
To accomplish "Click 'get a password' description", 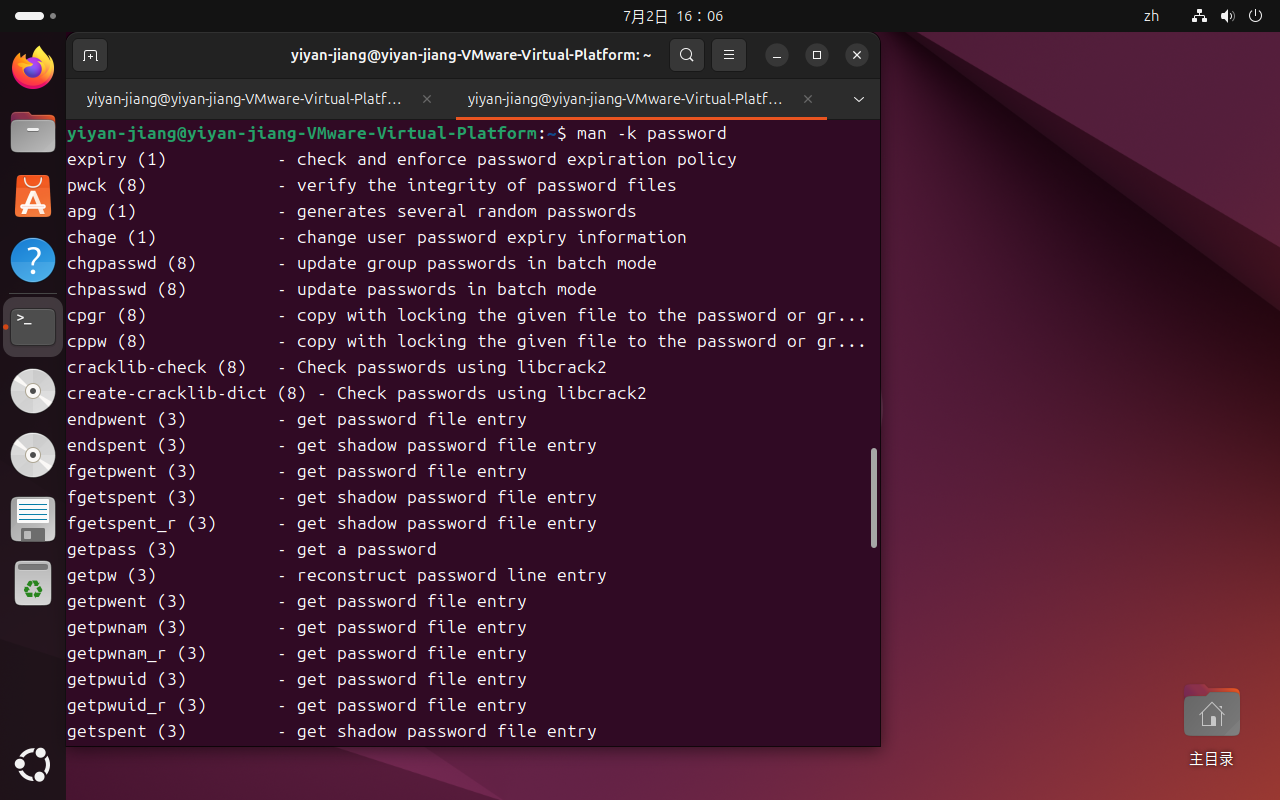I will [x=367, y=549].
